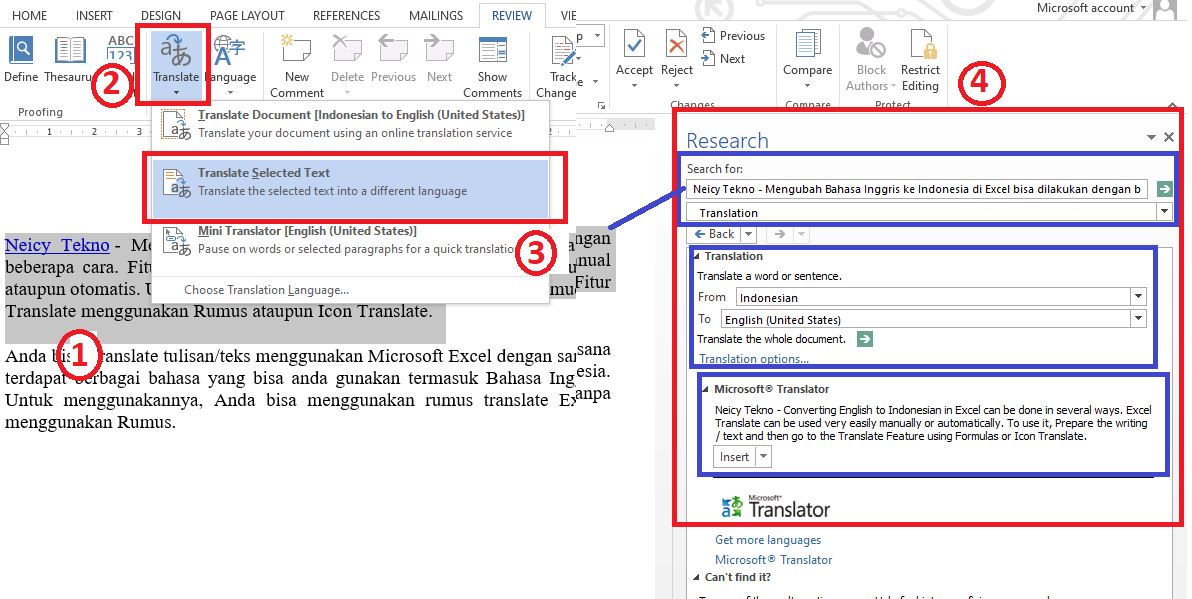Click the Back button in Research pane

pyautogui.click(x=714, y=234)
